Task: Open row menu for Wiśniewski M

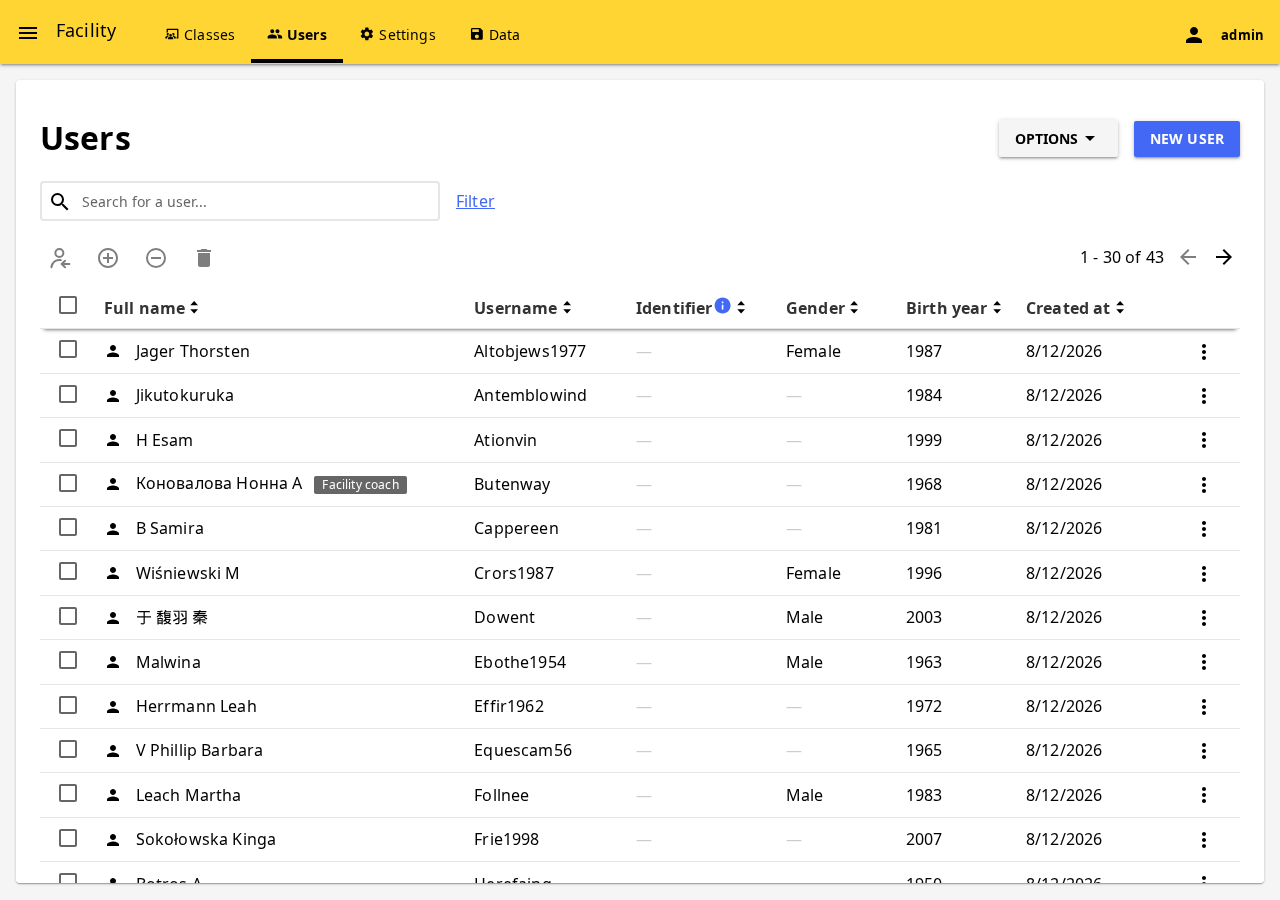Action: (x=1204, y=574)
